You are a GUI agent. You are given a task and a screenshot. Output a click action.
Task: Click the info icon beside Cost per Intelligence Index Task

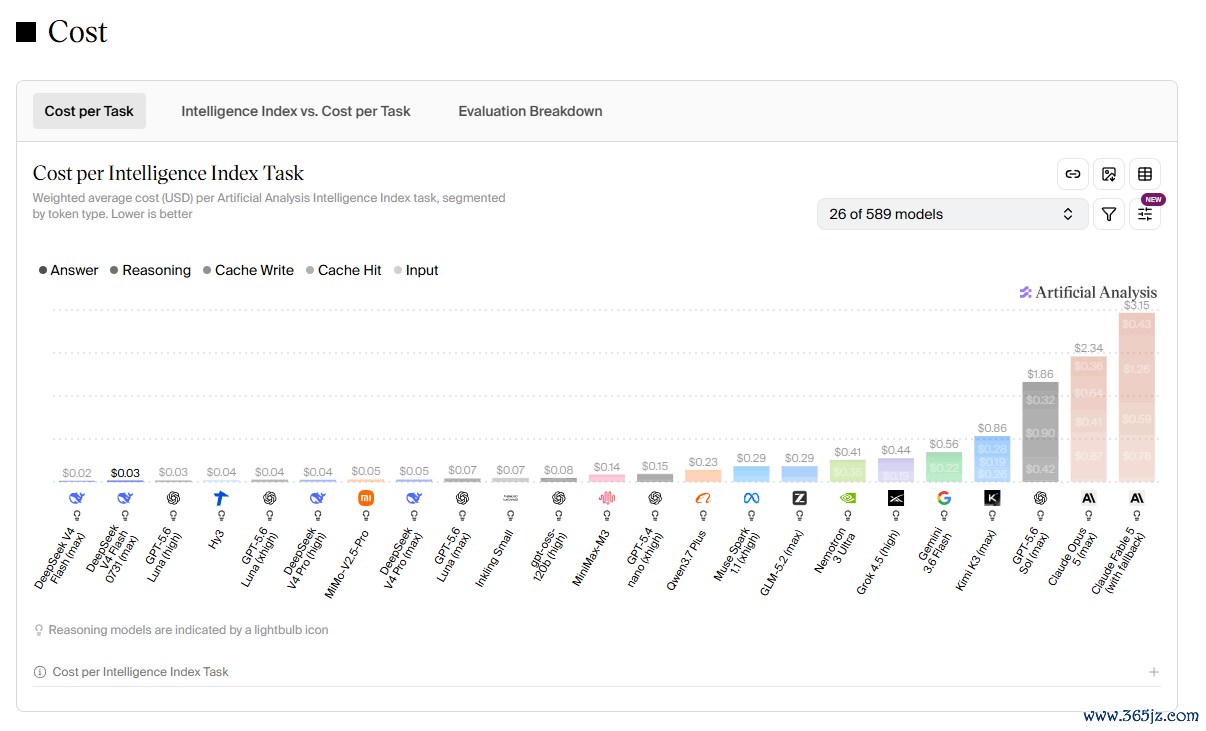click(x=40, y=672)
